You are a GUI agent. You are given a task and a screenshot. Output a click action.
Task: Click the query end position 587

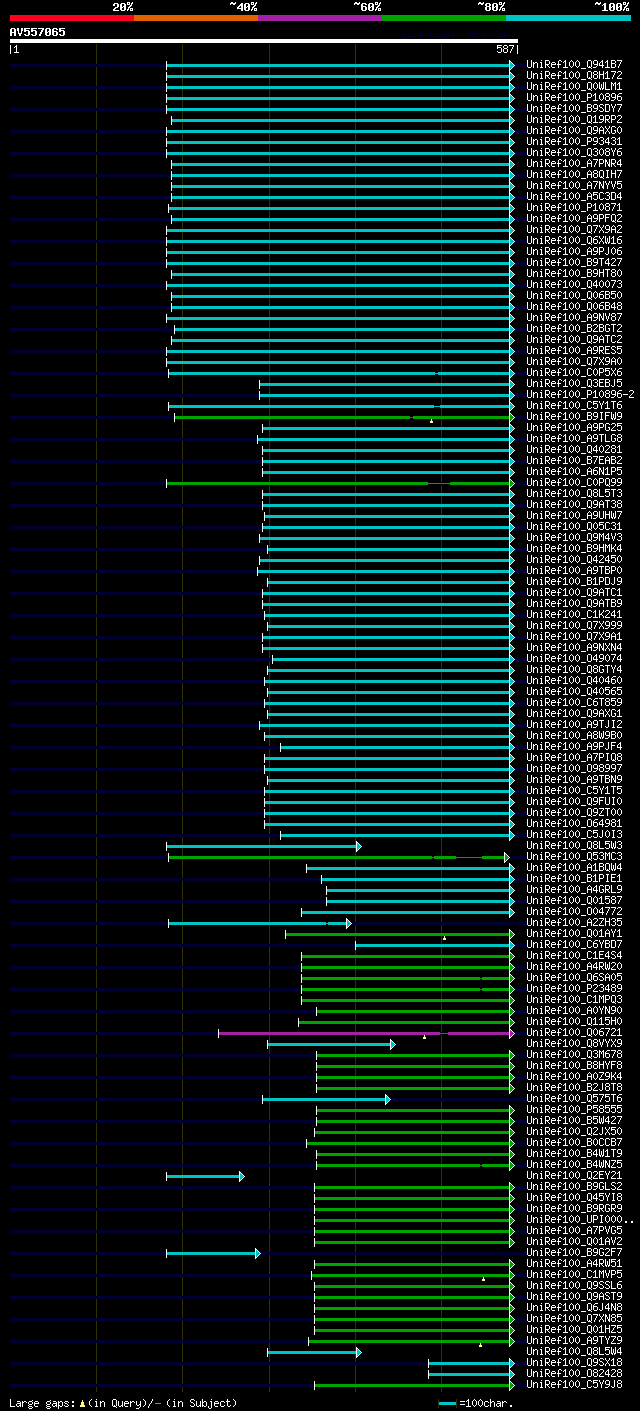[505, 49]
